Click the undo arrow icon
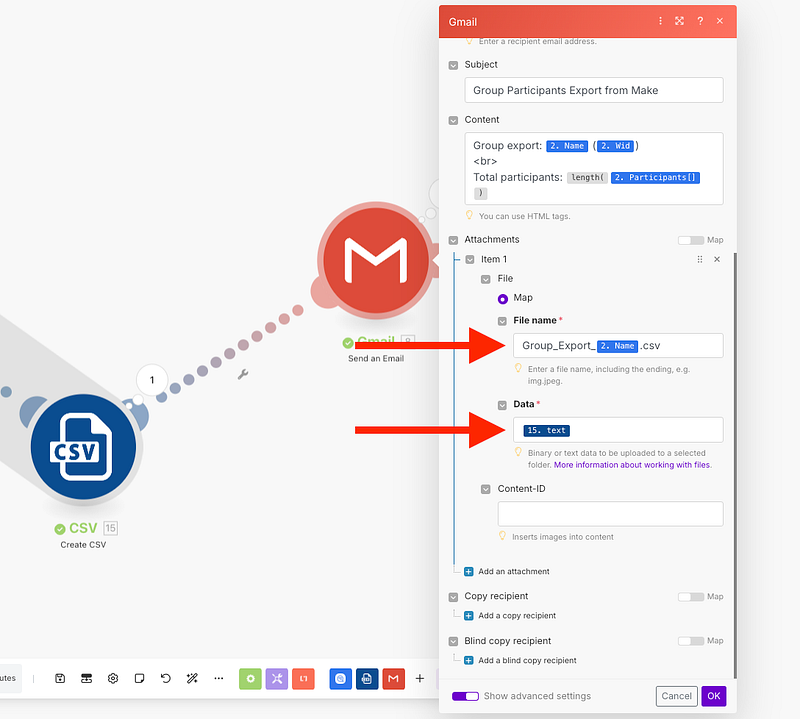The width and height of the screenshot is (800, 719). click(165, 678)
